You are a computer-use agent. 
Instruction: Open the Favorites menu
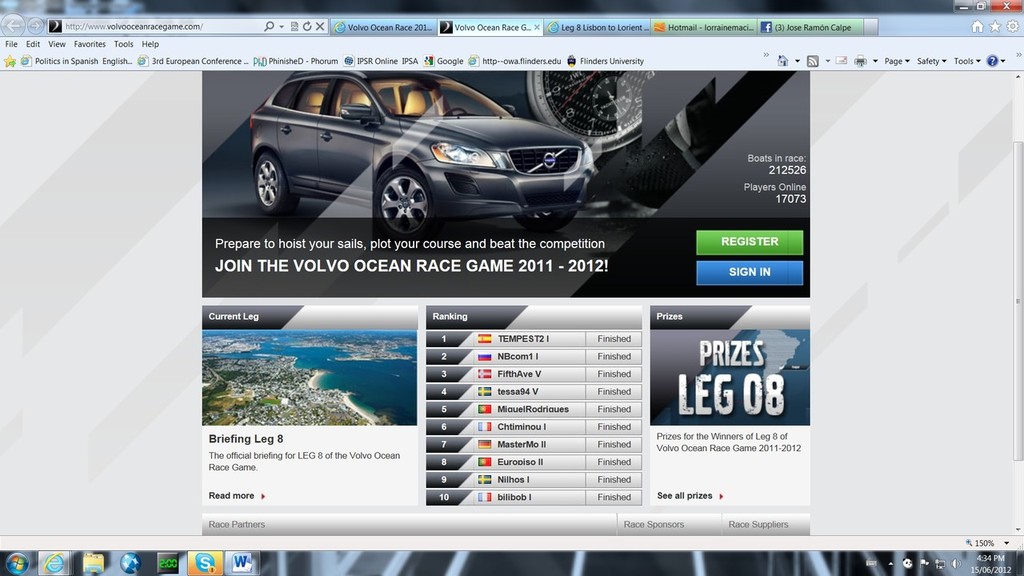pos(89,44)
